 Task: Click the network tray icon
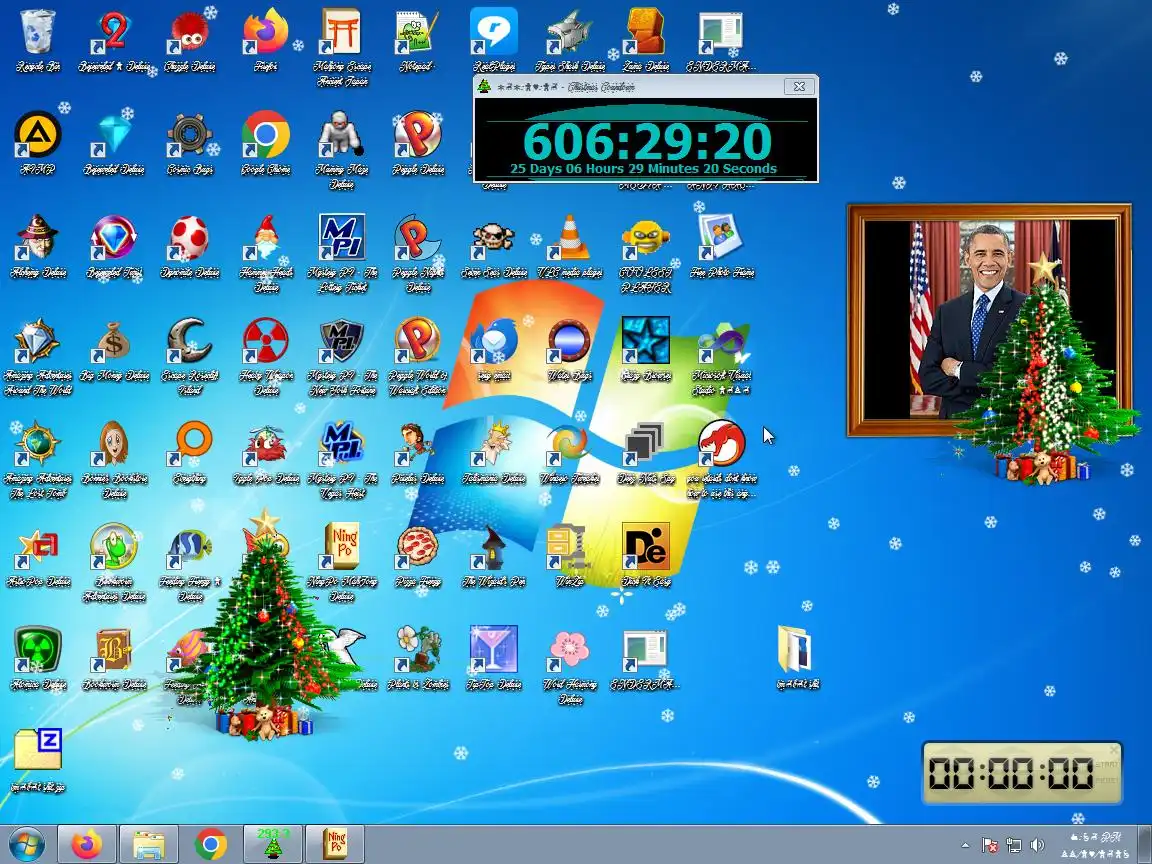pyautogui.click(x=1014, y=845)
